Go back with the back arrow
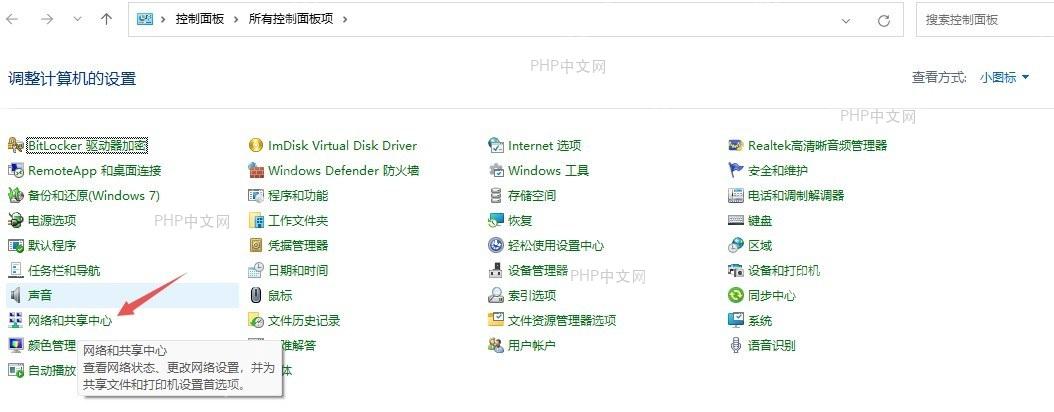Viewport: 1054px width, 412px height. (12, 19)
